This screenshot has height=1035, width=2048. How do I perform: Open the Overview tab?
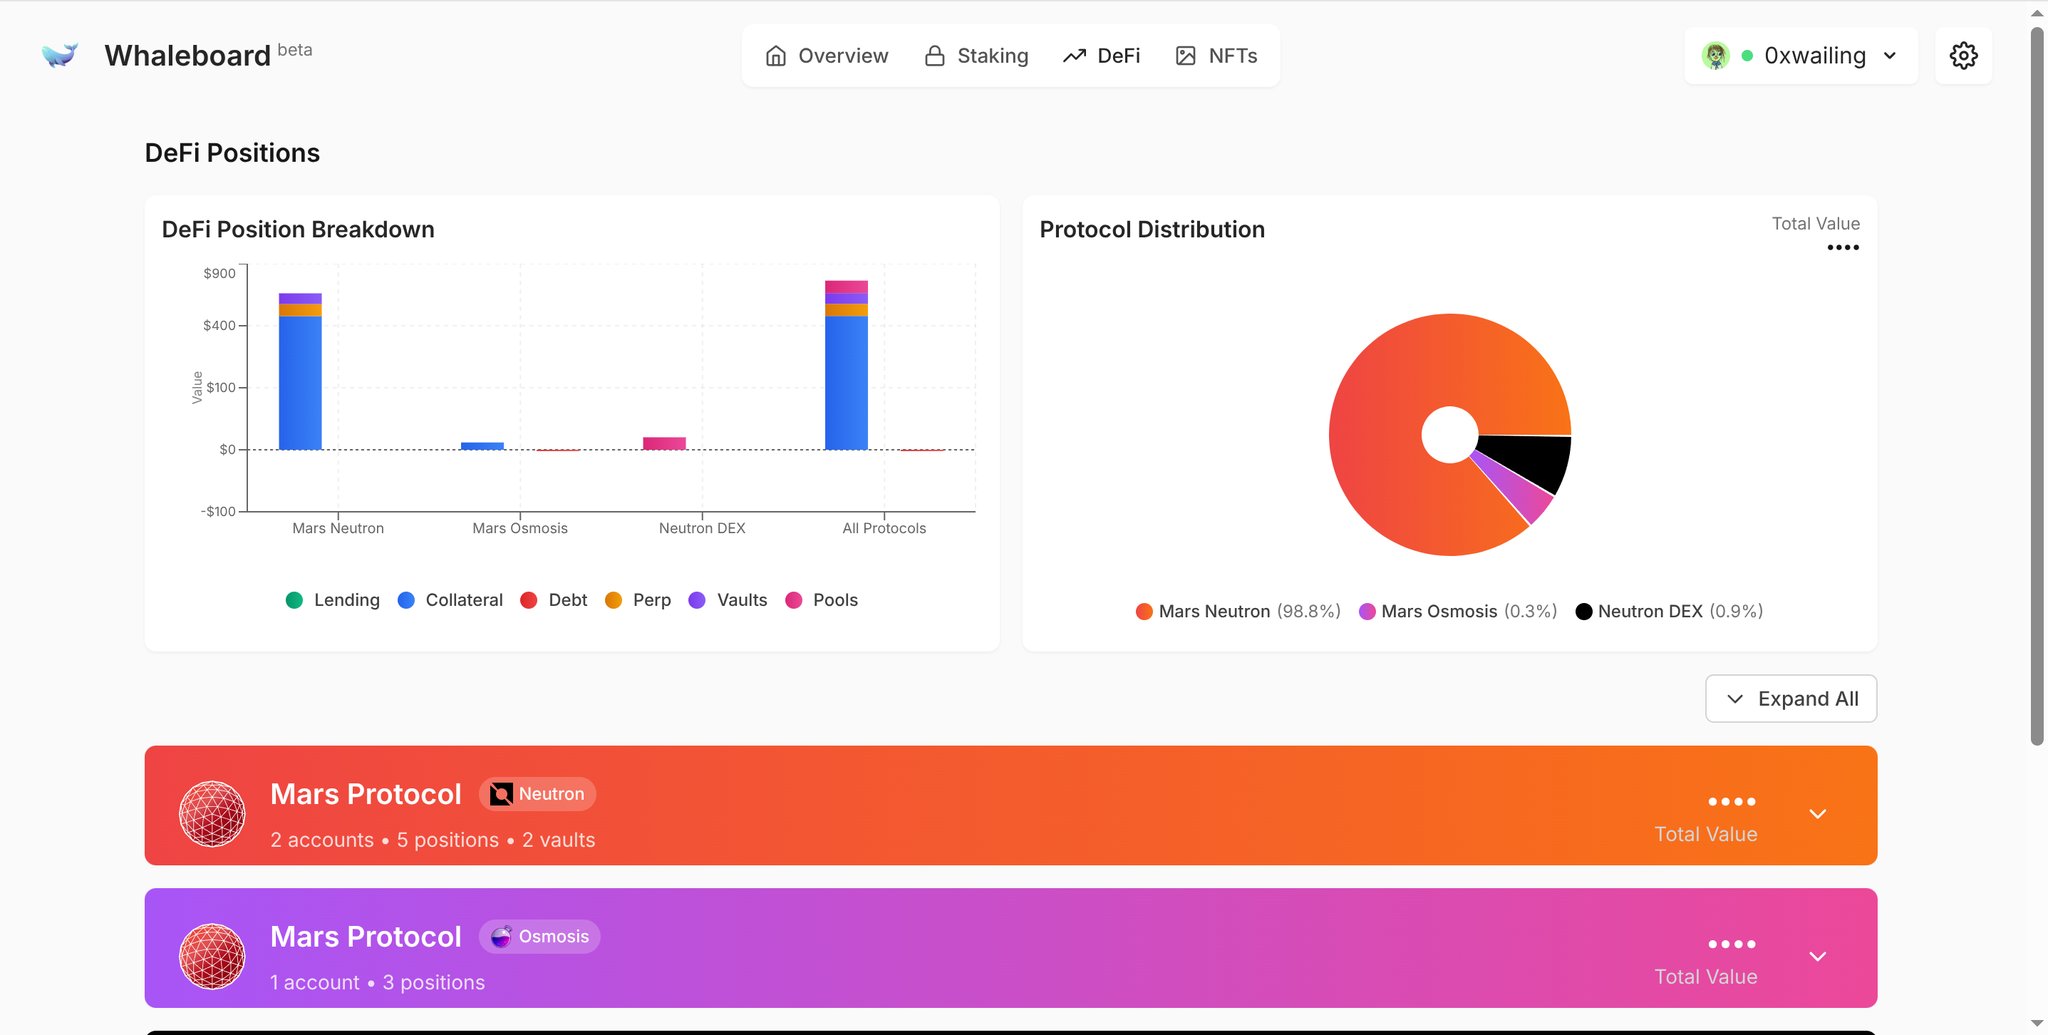[827, 56]
